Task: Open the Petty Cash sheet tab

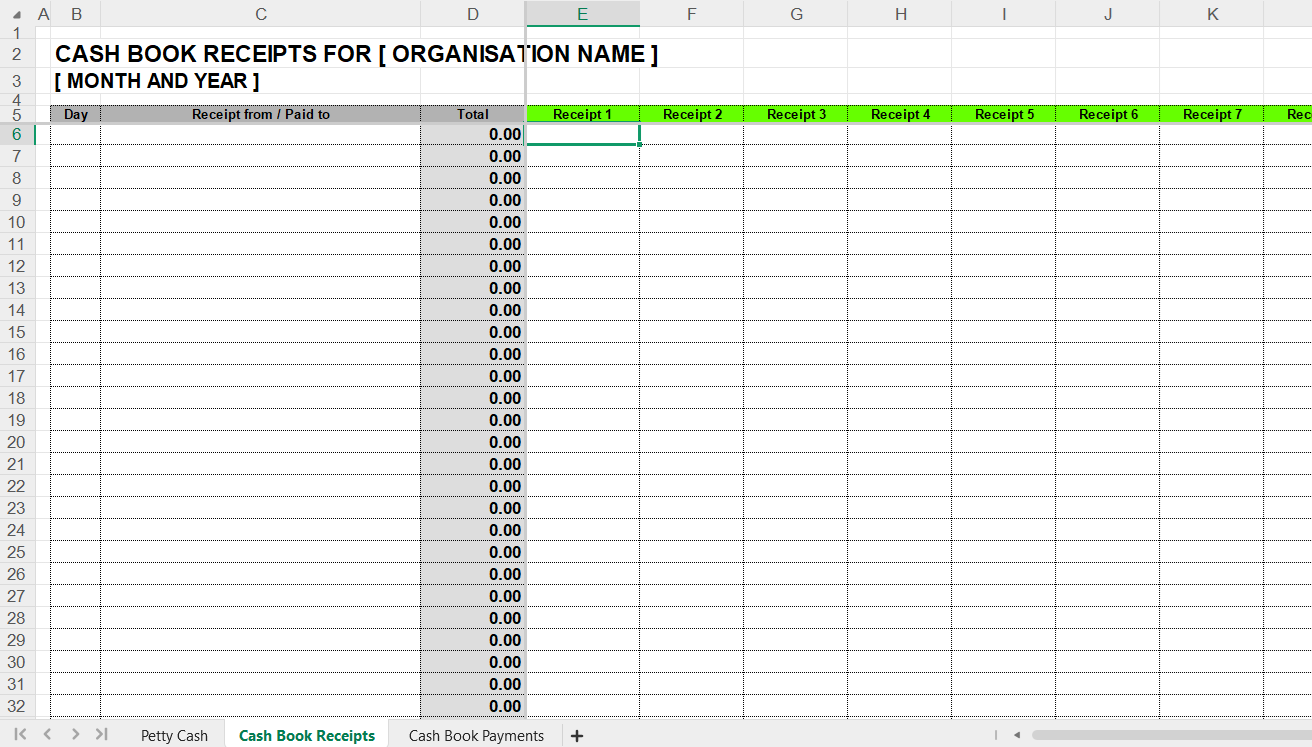Action: point(174,736)
